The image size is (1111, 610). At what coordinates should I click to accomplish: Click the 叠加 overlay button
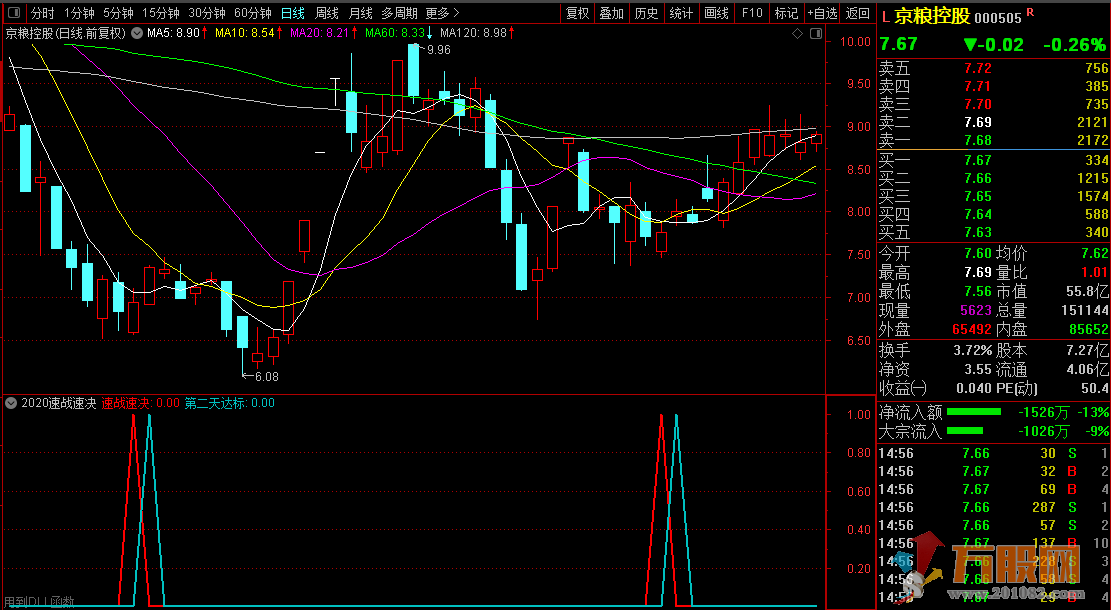[611, 13]
